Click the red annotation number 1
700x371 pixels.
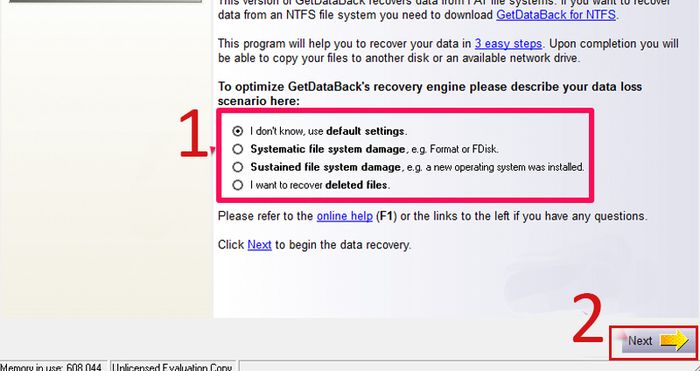pyautogui.click(x=193, y=135)
